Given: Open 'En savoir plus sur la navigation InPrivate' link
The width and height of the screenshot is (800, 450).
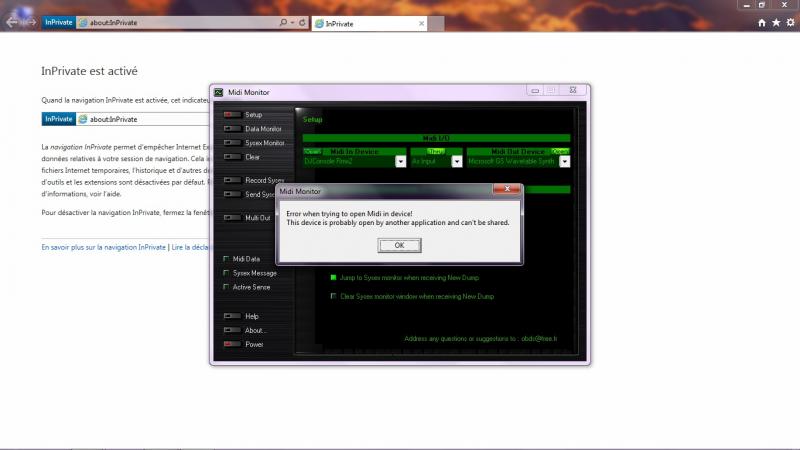Looking at the screenshot, I should point(103,246).
